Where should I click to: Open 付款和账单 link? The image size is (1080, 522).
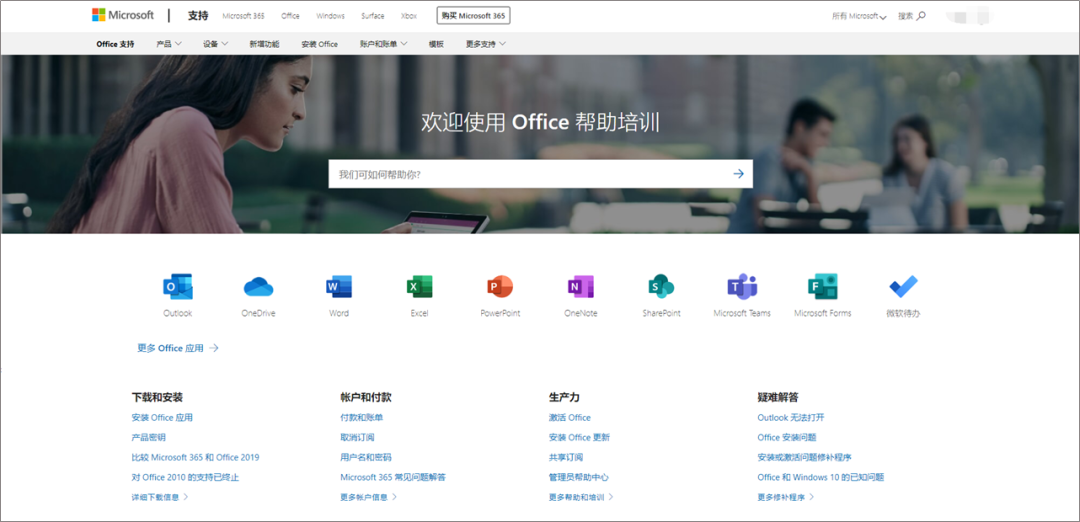point(362,417)
